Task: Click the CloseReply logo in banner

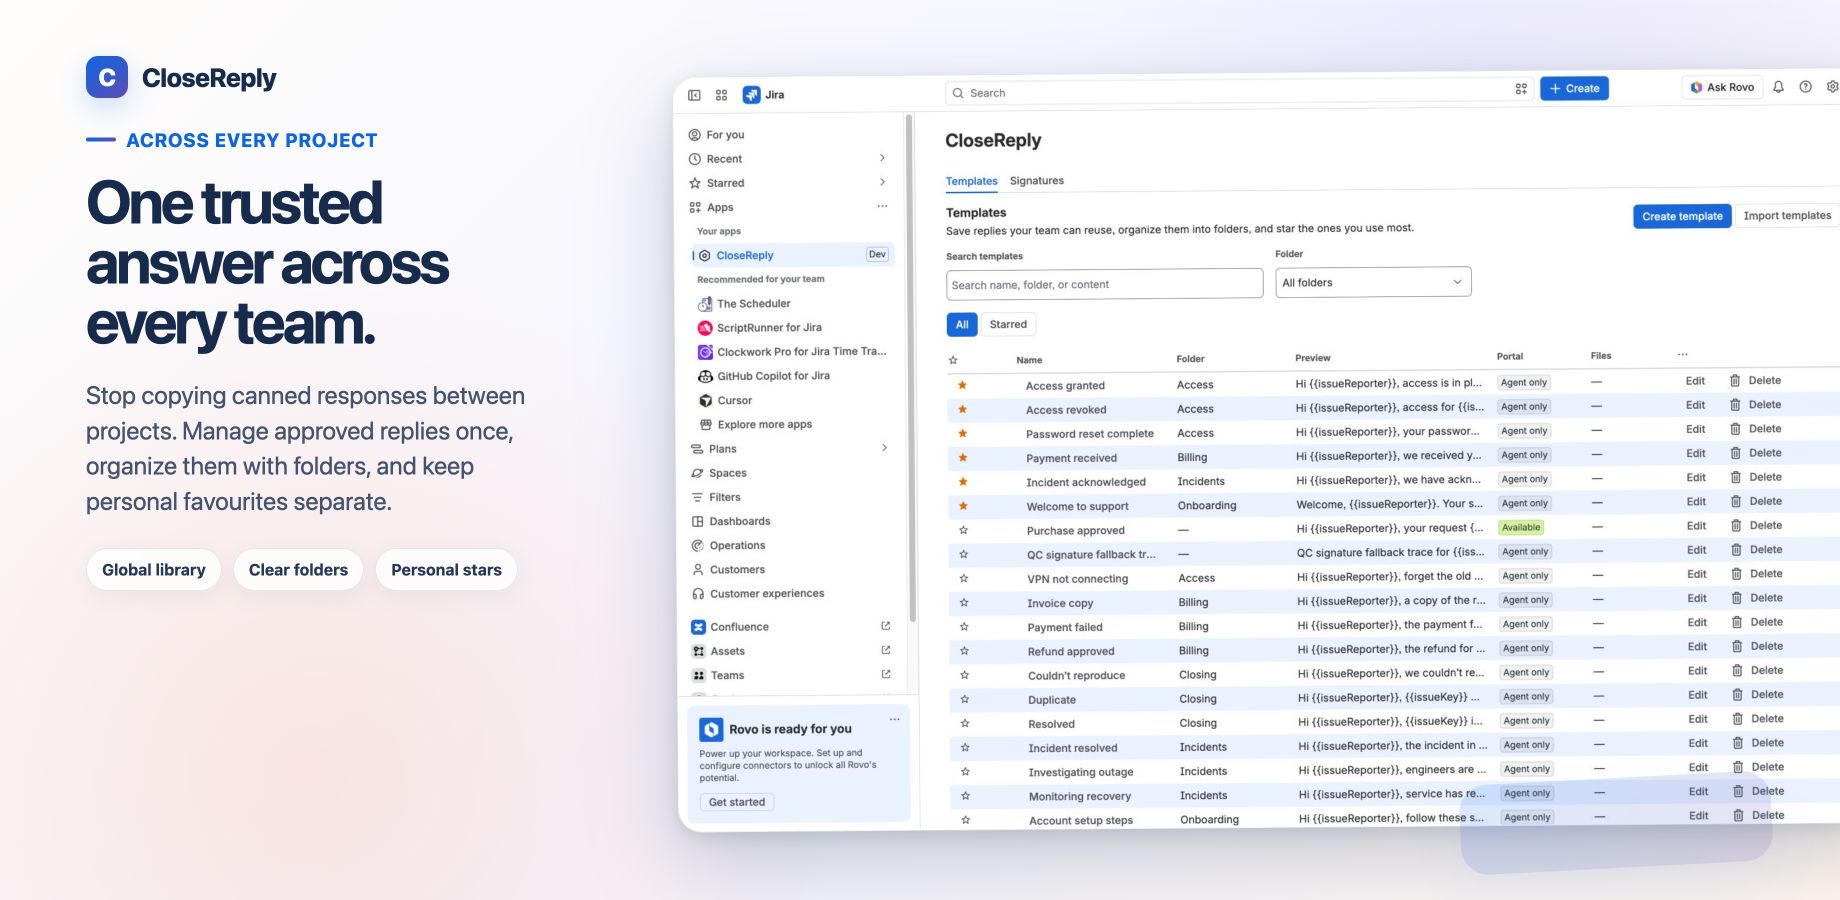Action: click(107, 77)
